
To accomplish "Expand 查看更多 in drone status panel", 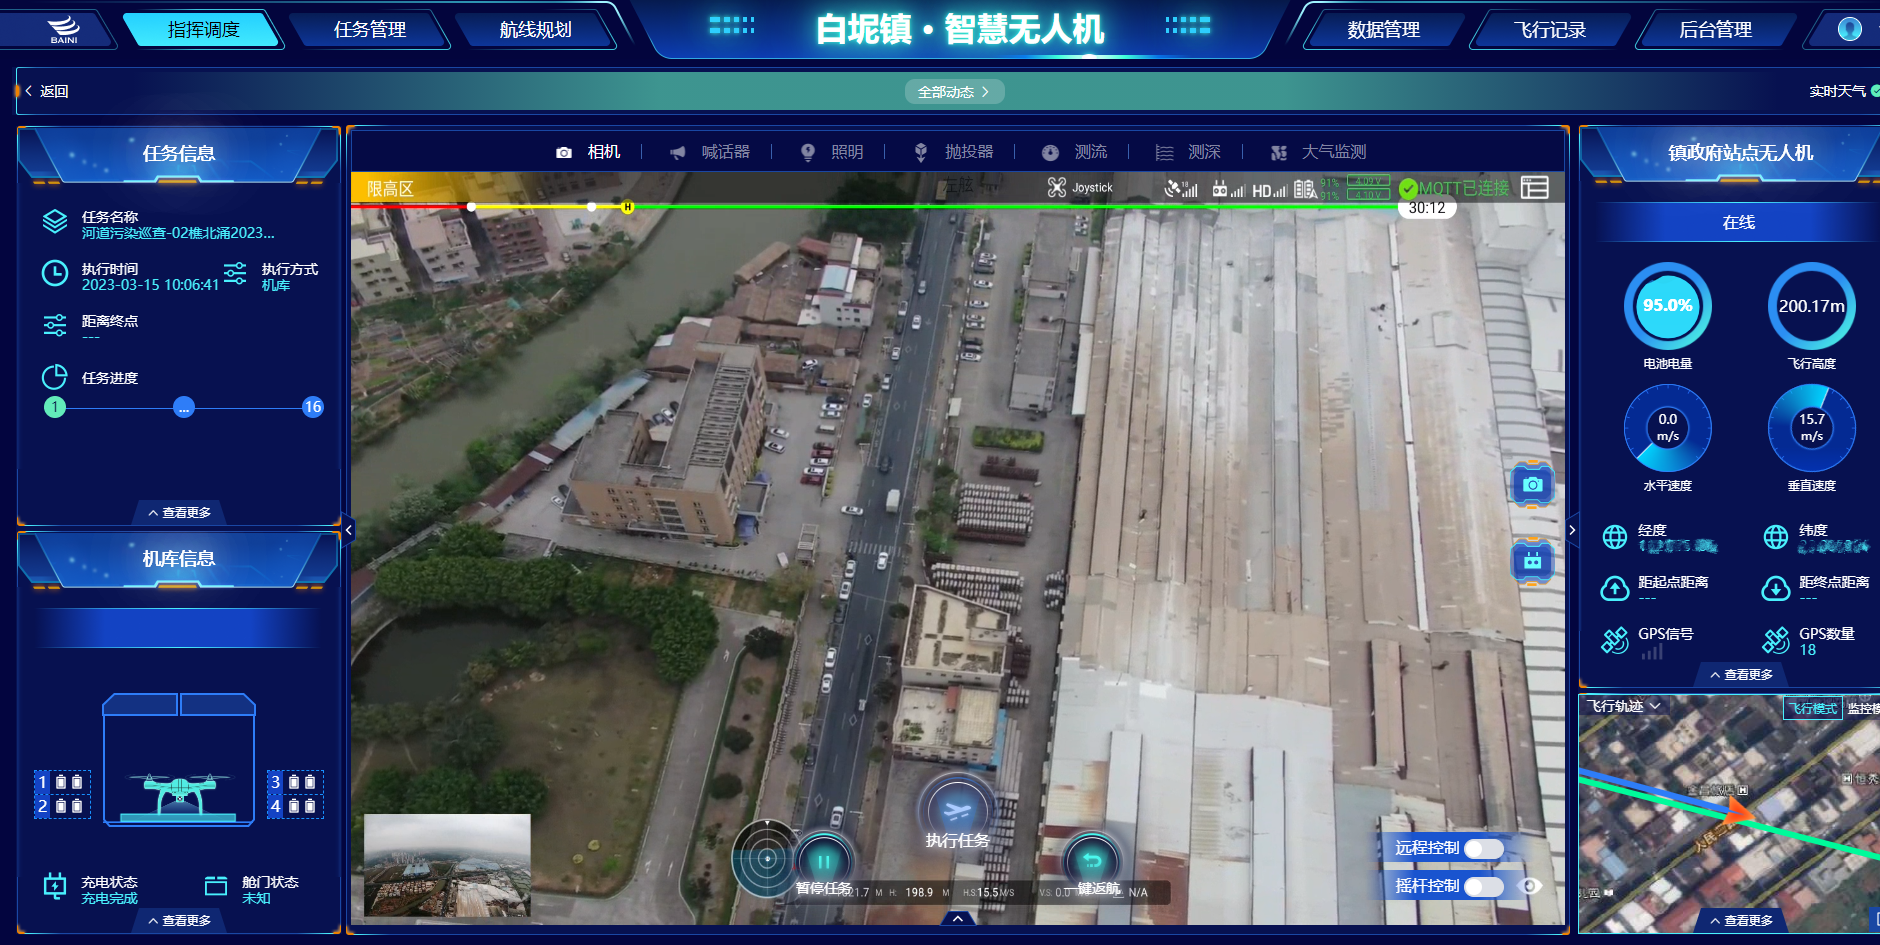I will 1741,675.
